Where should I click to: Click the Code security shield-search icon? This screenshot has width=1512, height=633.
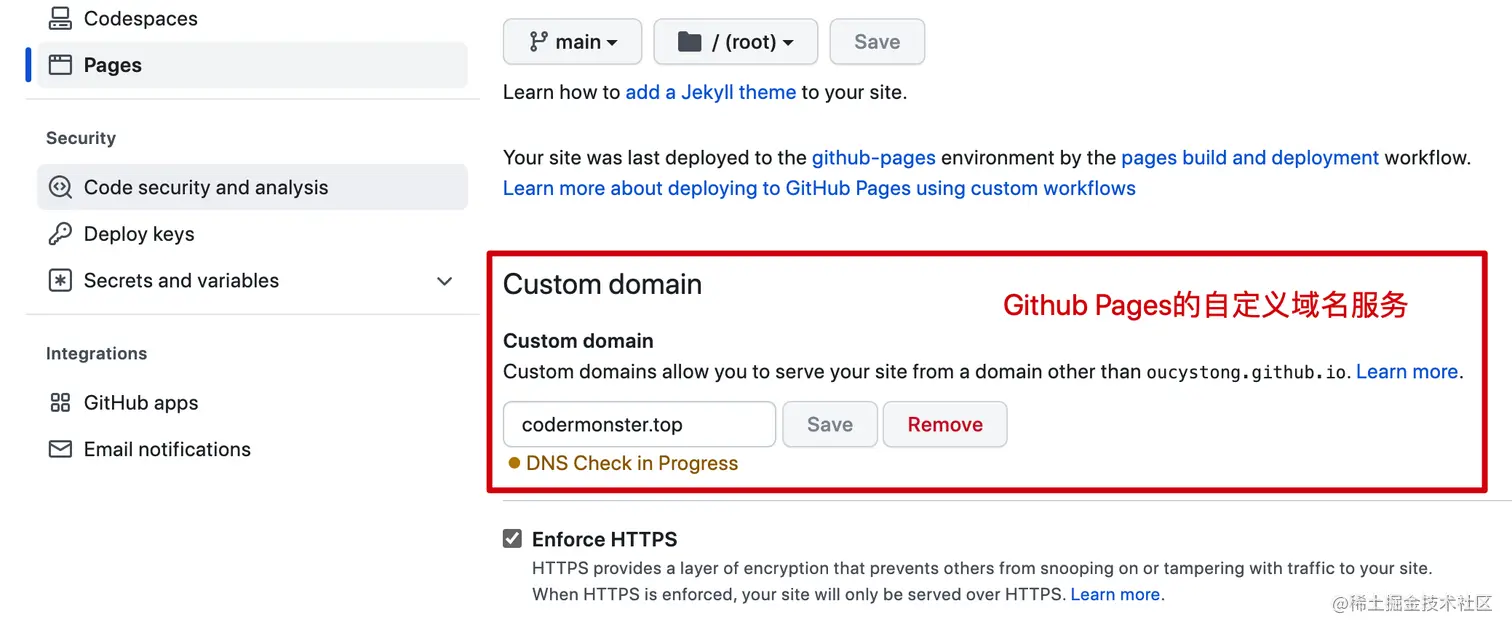60,187
